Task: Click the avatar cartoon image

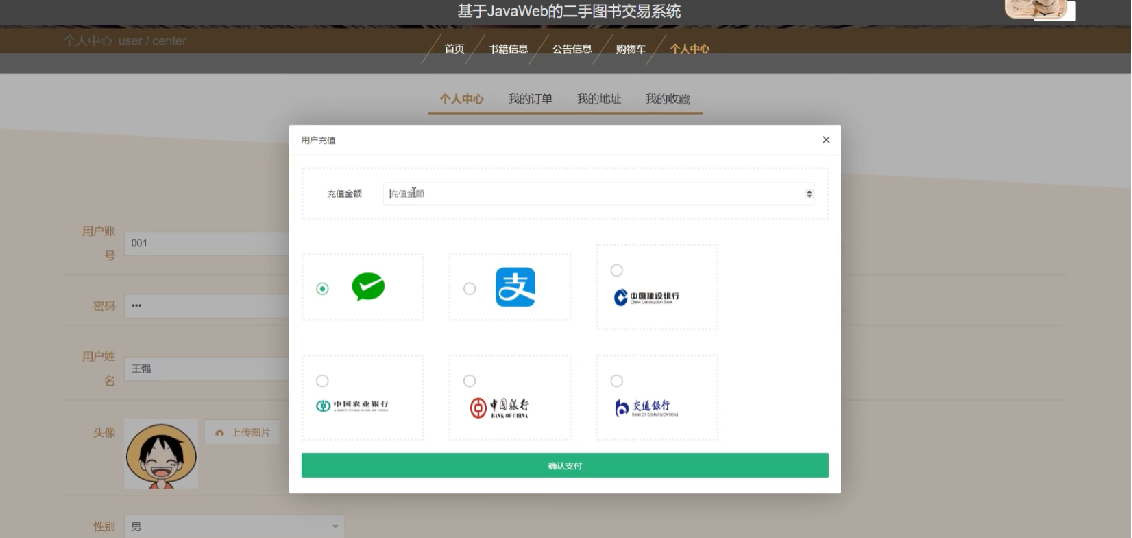Action: point(161,454)
